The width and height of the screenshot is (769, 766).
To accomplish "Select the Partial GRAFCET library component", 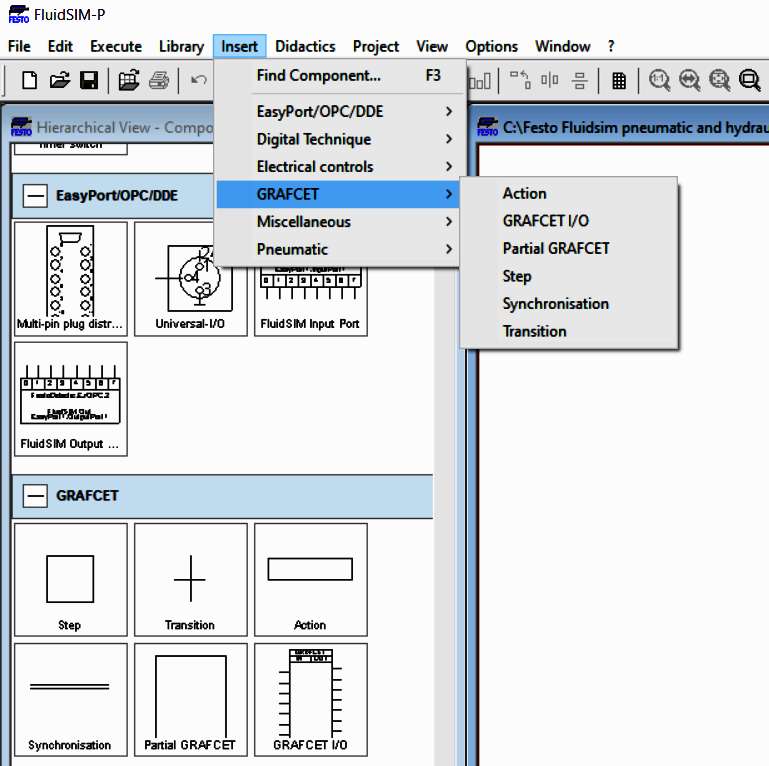I will click(190, 700).
